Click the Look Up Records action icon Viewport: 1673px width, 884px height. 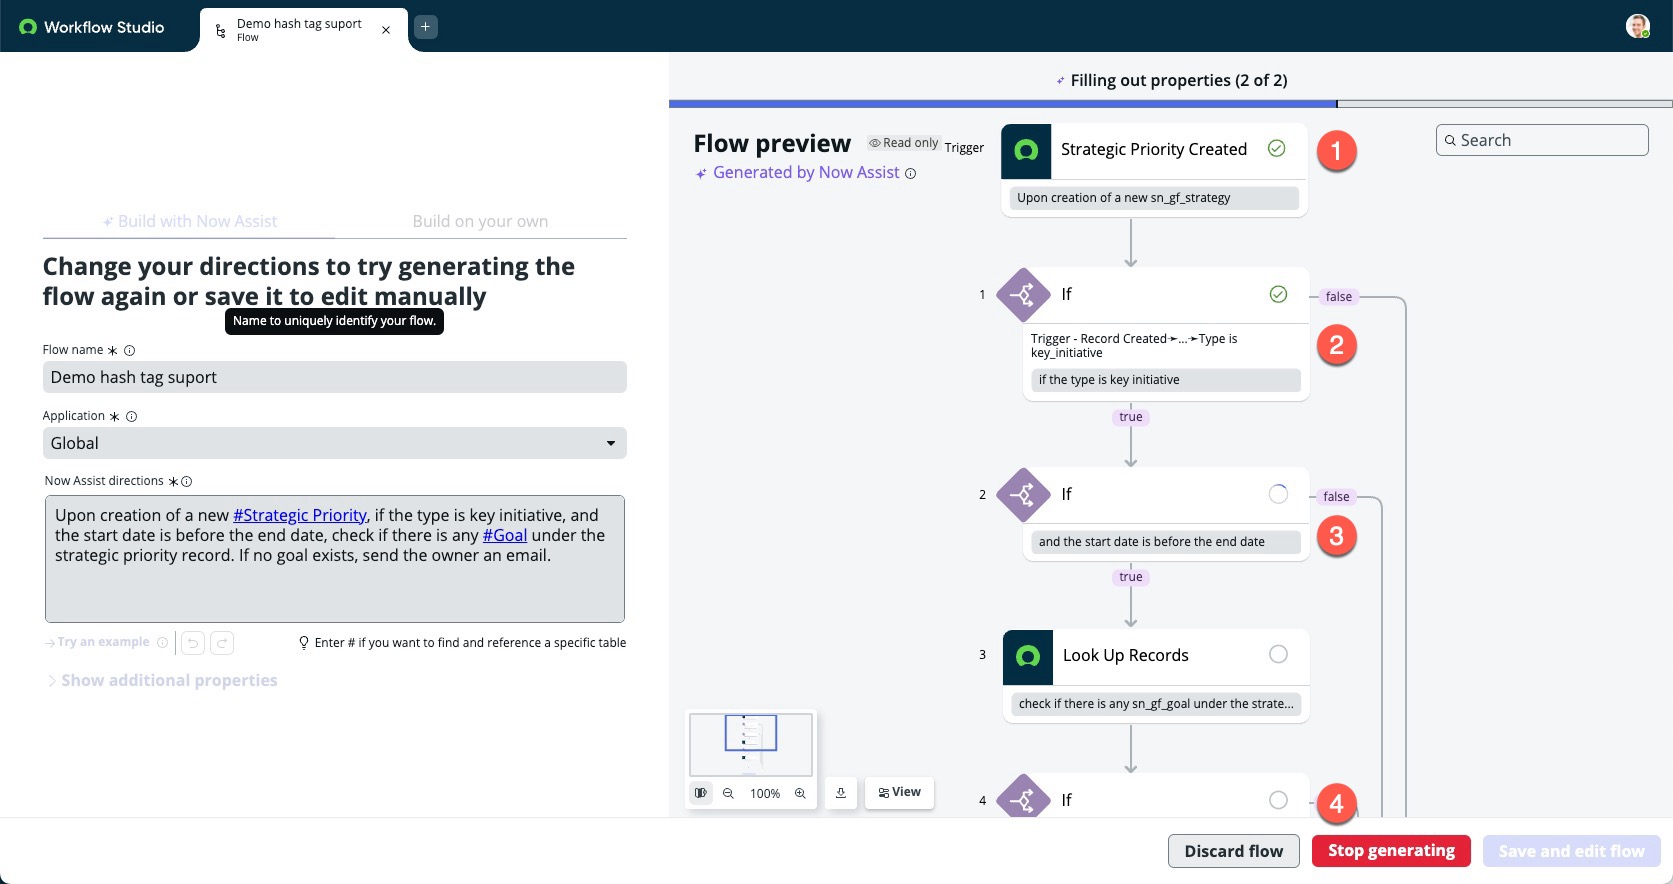click(x=1028, y=656)
